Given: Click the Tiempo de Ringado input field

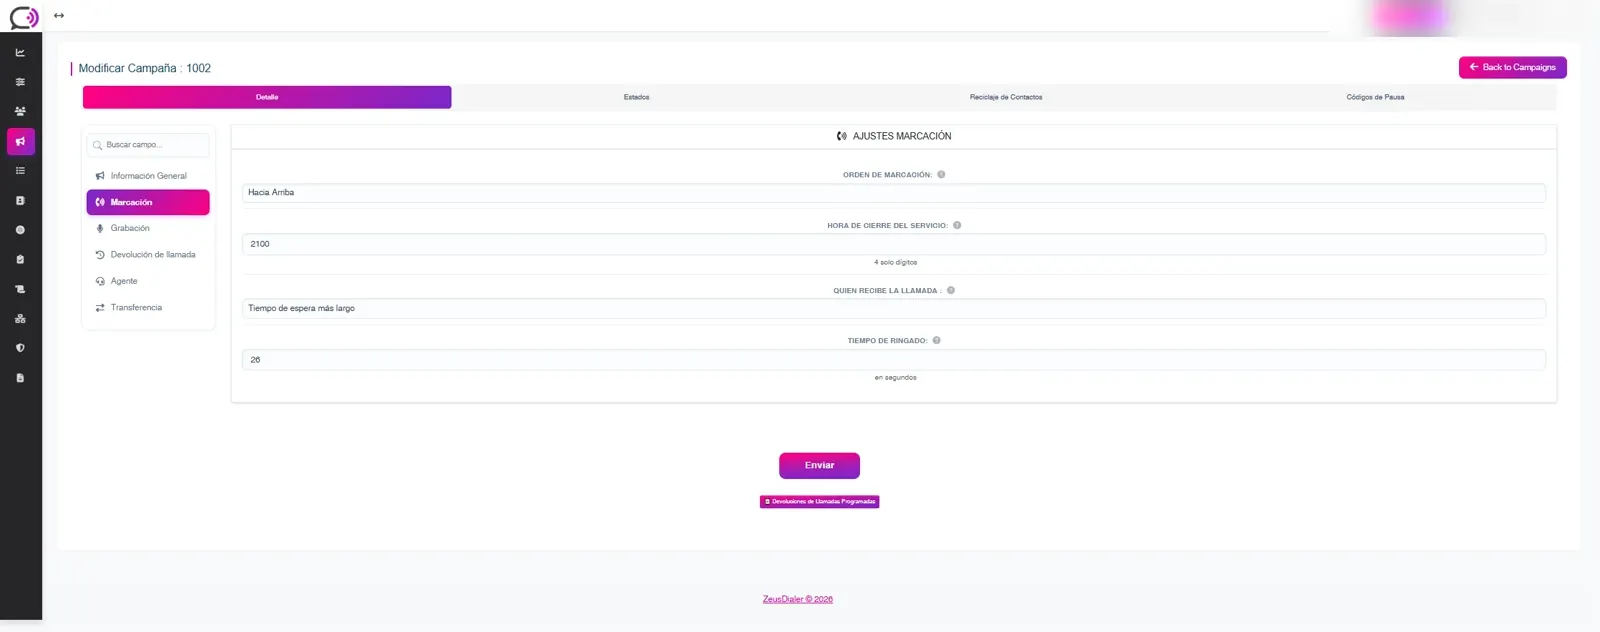Looking at the screenshot, I should [894, 360].
